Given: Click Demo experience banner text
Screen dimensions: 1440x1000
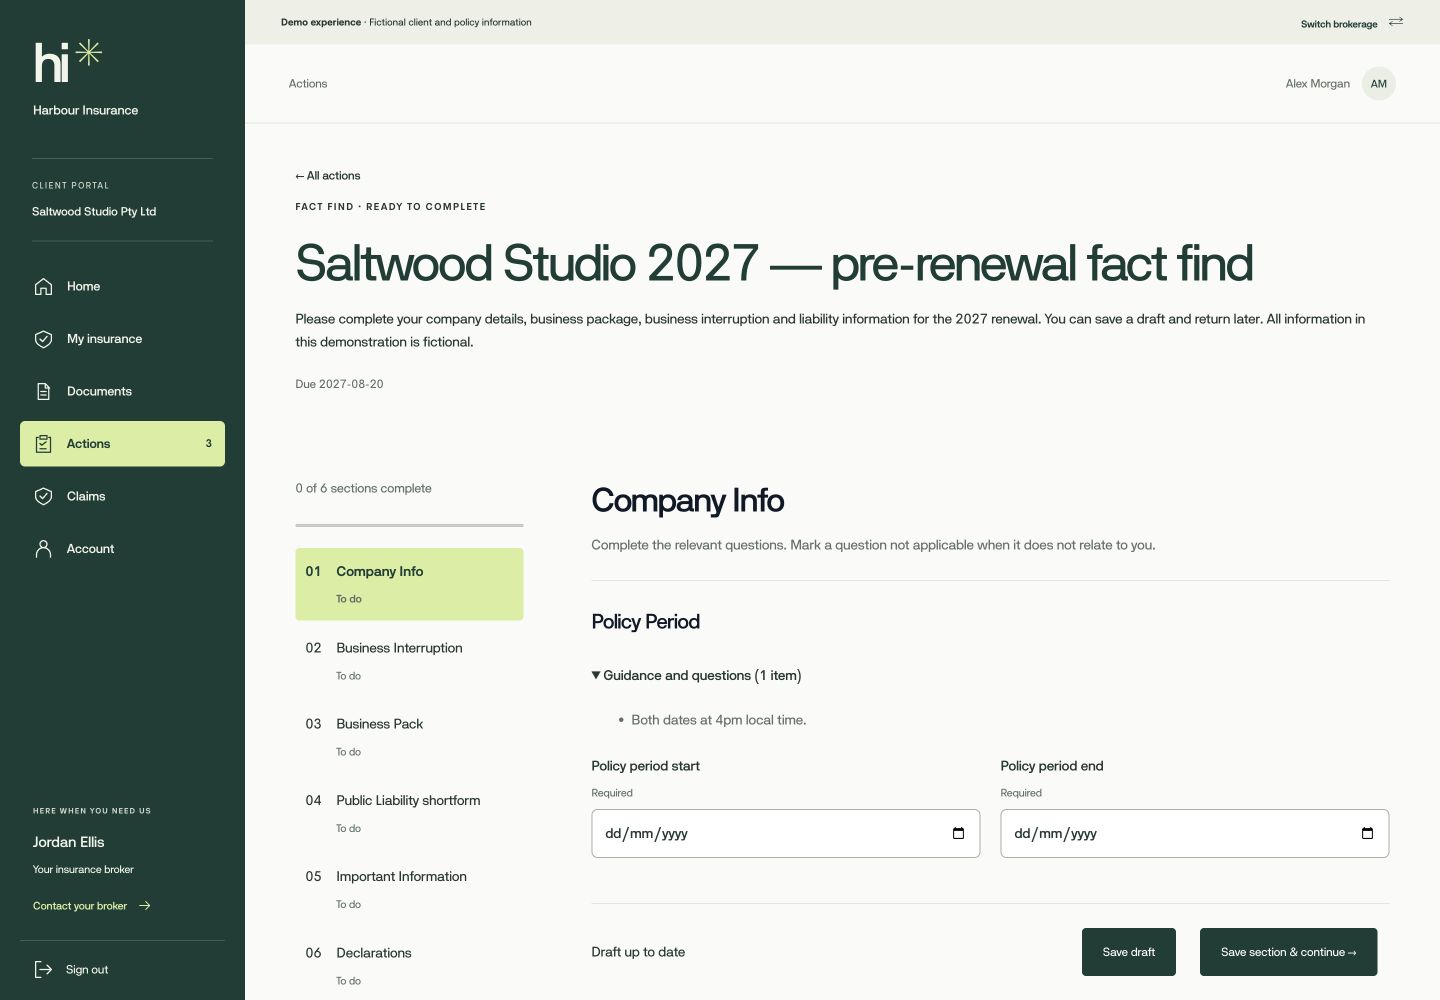Looking at the screenshot, I should (x=406, y=22).
